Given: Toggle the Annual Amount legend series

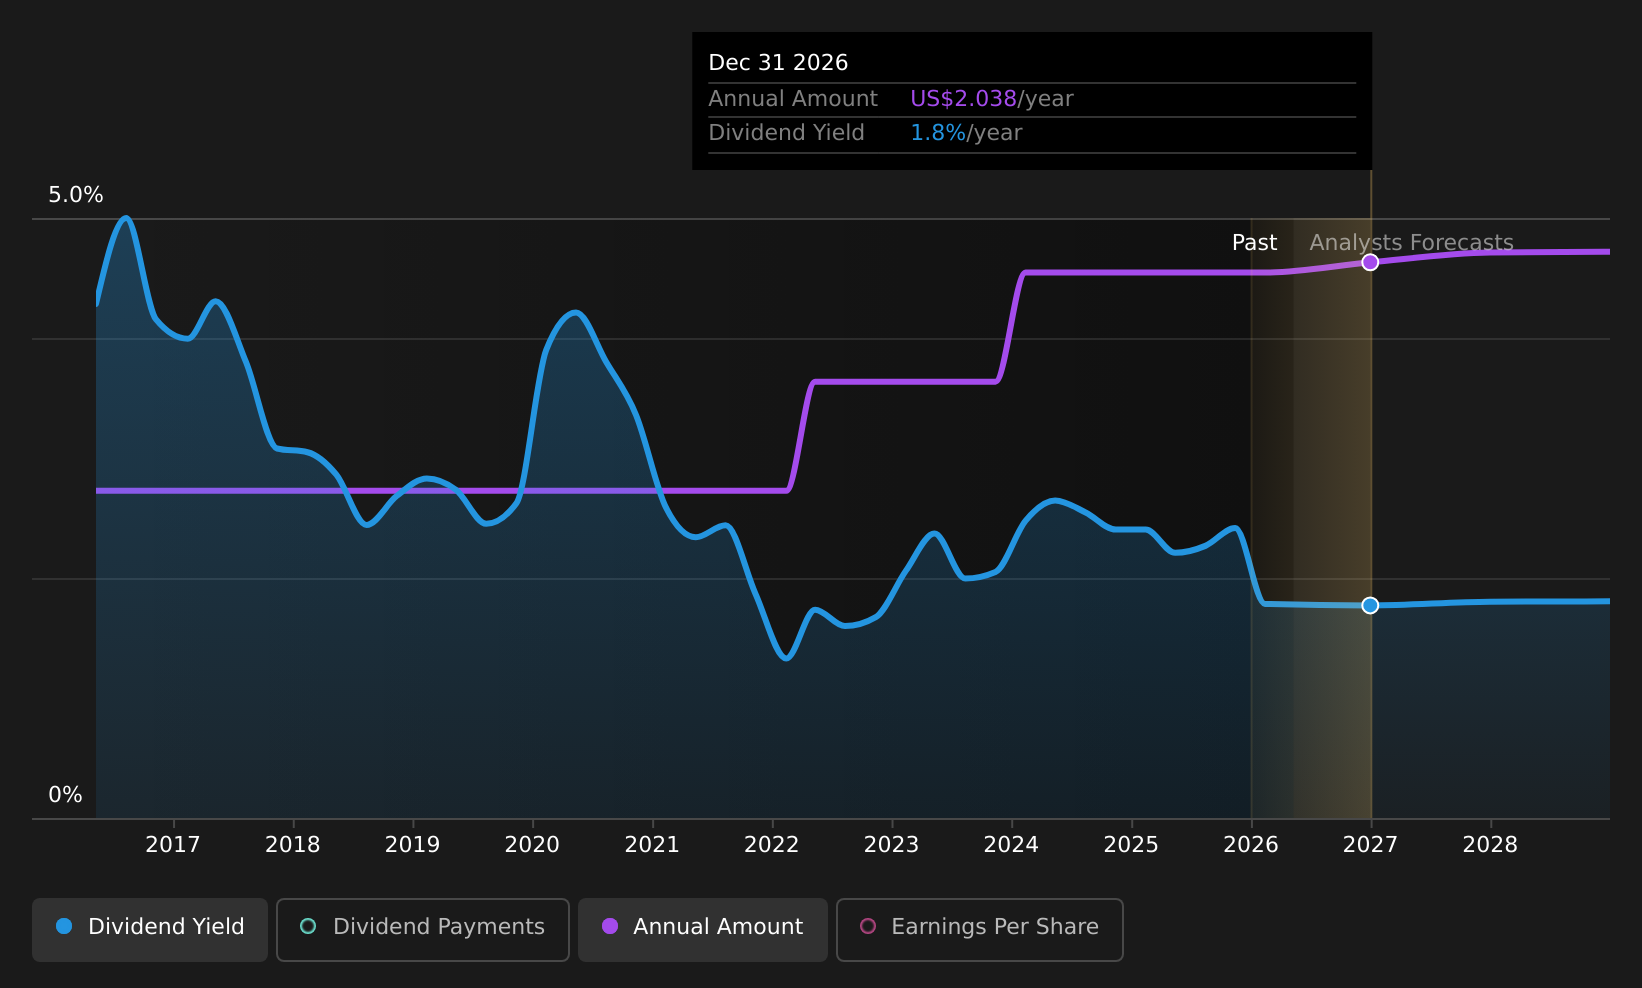Looking at the screenshot, I should tap(702, 929).
